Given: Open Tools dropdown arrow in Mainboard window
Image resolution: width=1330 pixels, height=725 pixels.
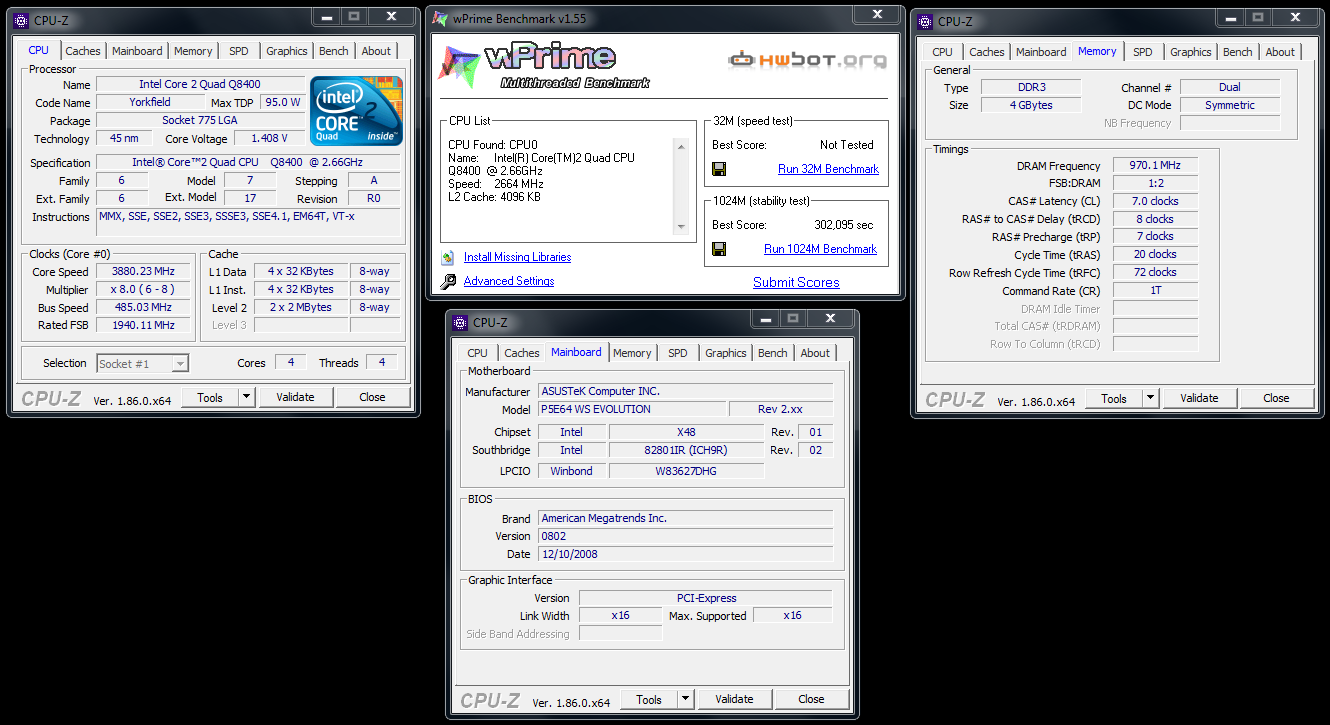Looking at the screenshot, I should point(685,699).
